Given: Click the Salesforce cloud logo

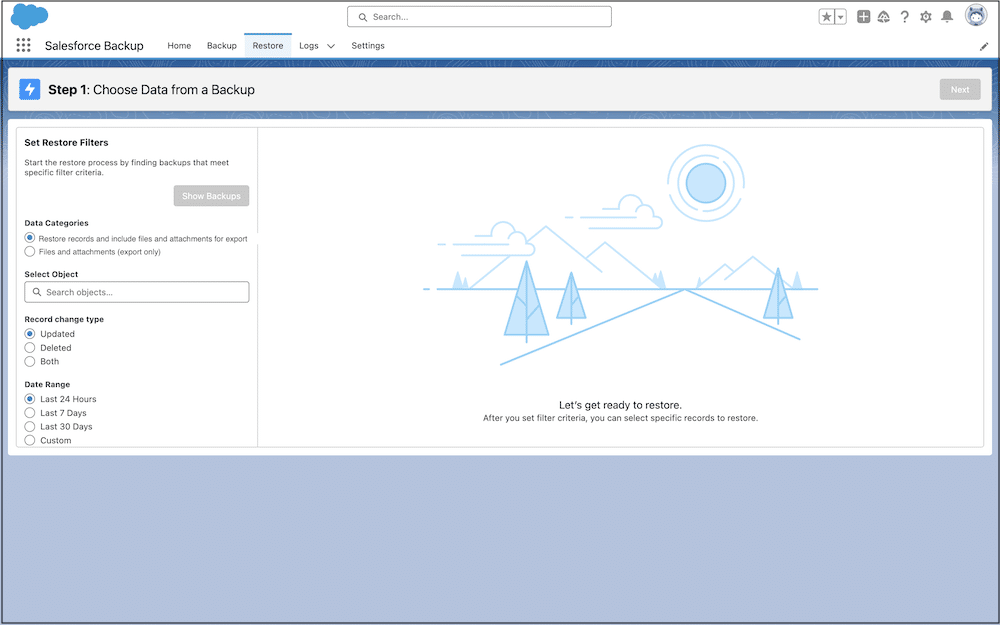Looking at the screenshot, I should 29,16.
